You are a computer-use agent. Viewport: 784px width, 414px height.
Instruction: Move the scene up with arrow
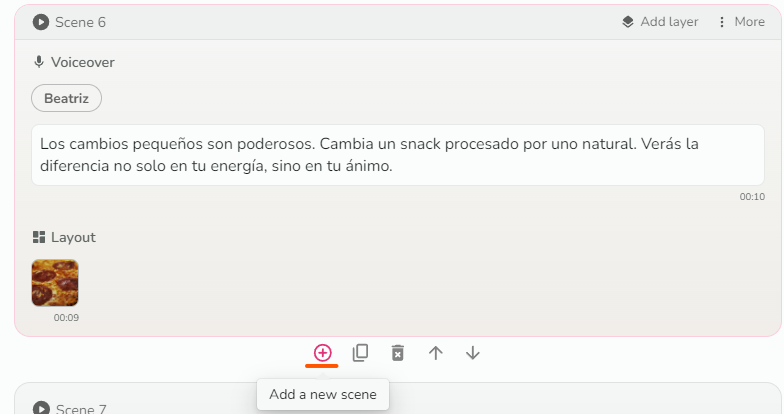pos(436,353)
